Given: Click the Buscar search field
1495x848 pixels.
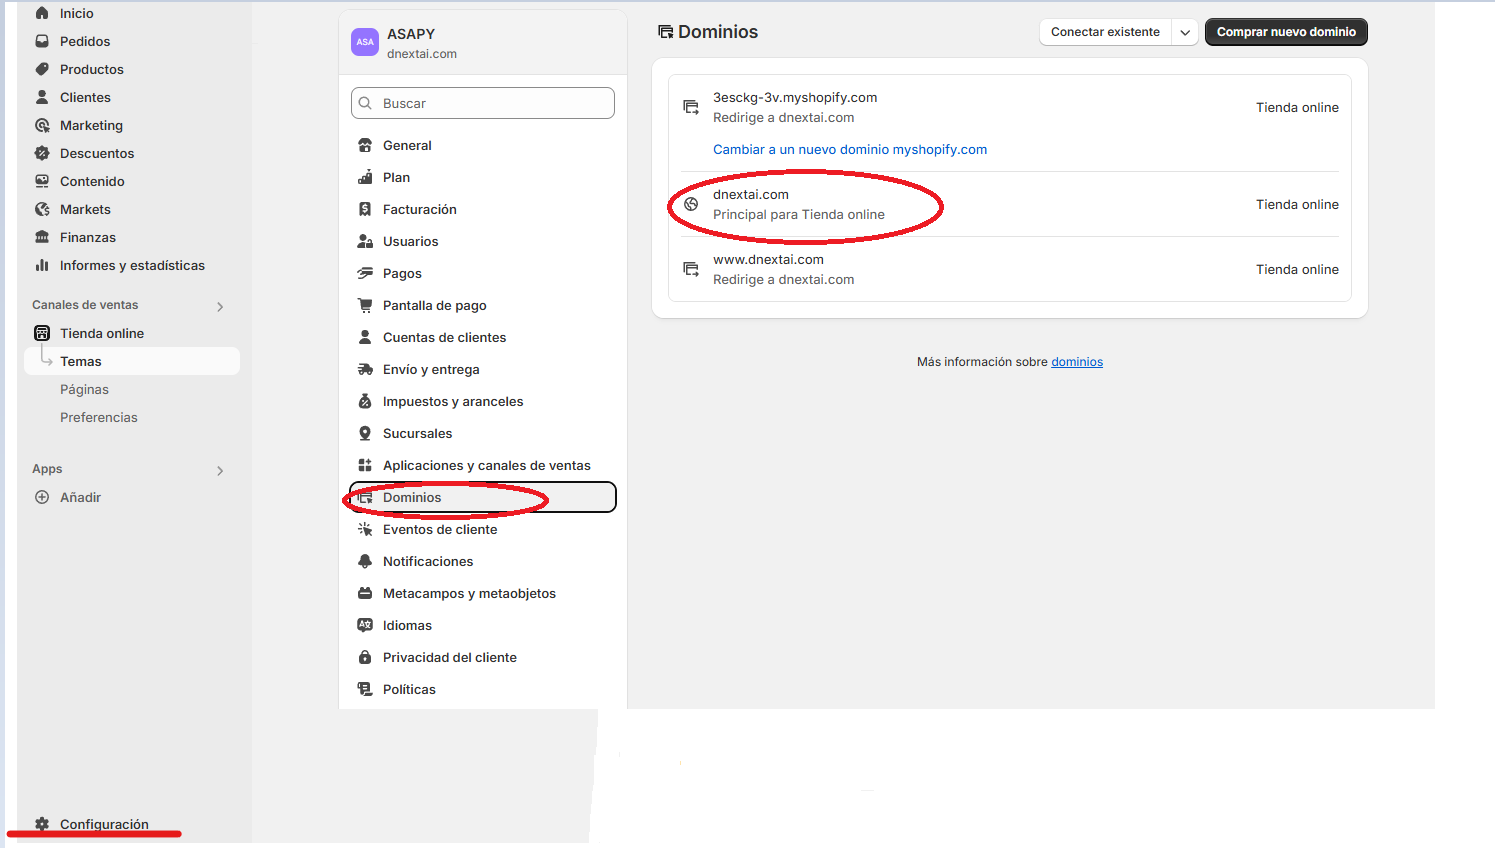Looking at the screenshot, I should coord(483,103).
